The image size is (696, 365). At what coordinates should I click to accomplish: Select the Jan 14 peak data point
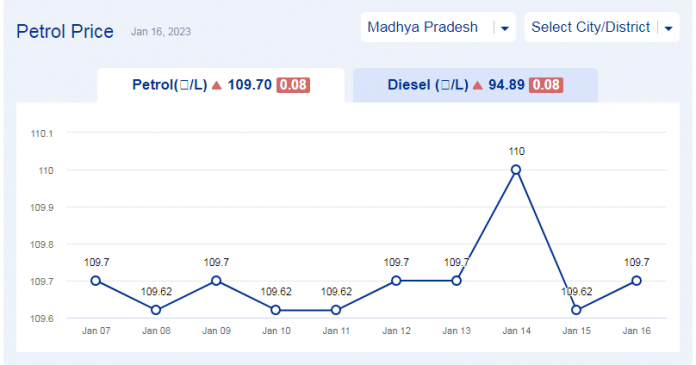[x=516, y=170]
